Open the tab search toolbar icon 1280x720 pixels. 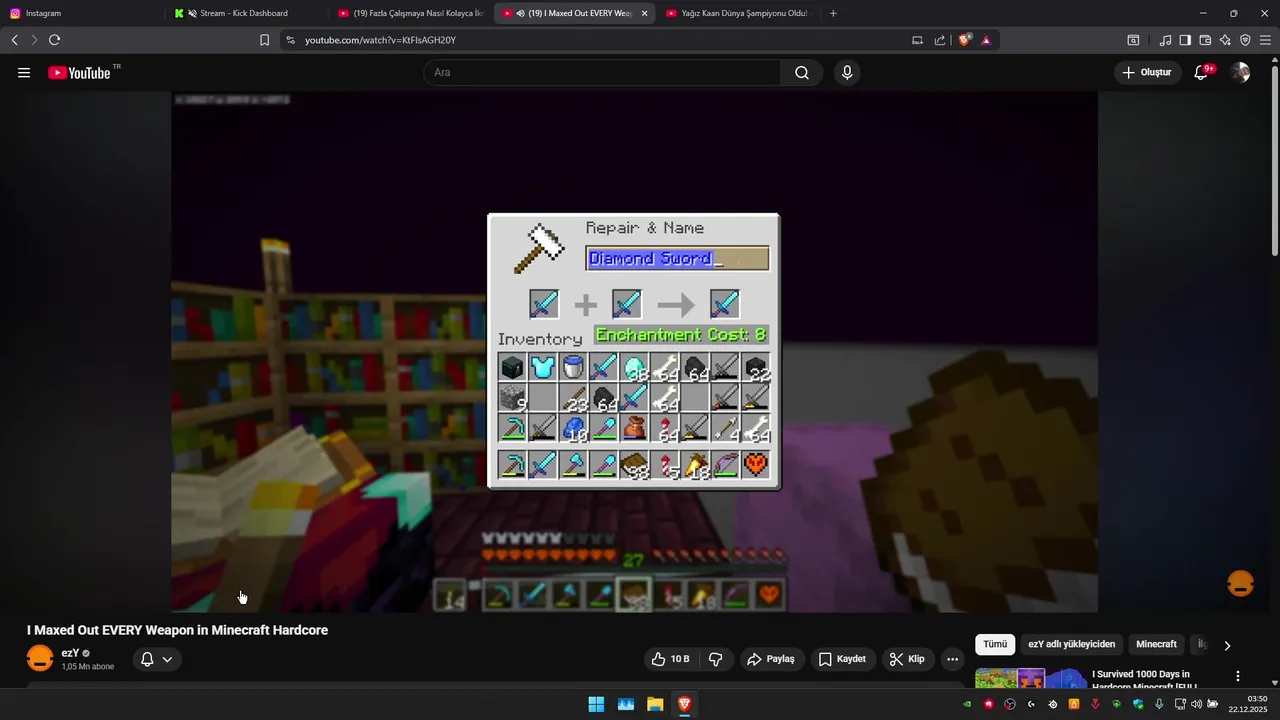tap(1133, 40)
